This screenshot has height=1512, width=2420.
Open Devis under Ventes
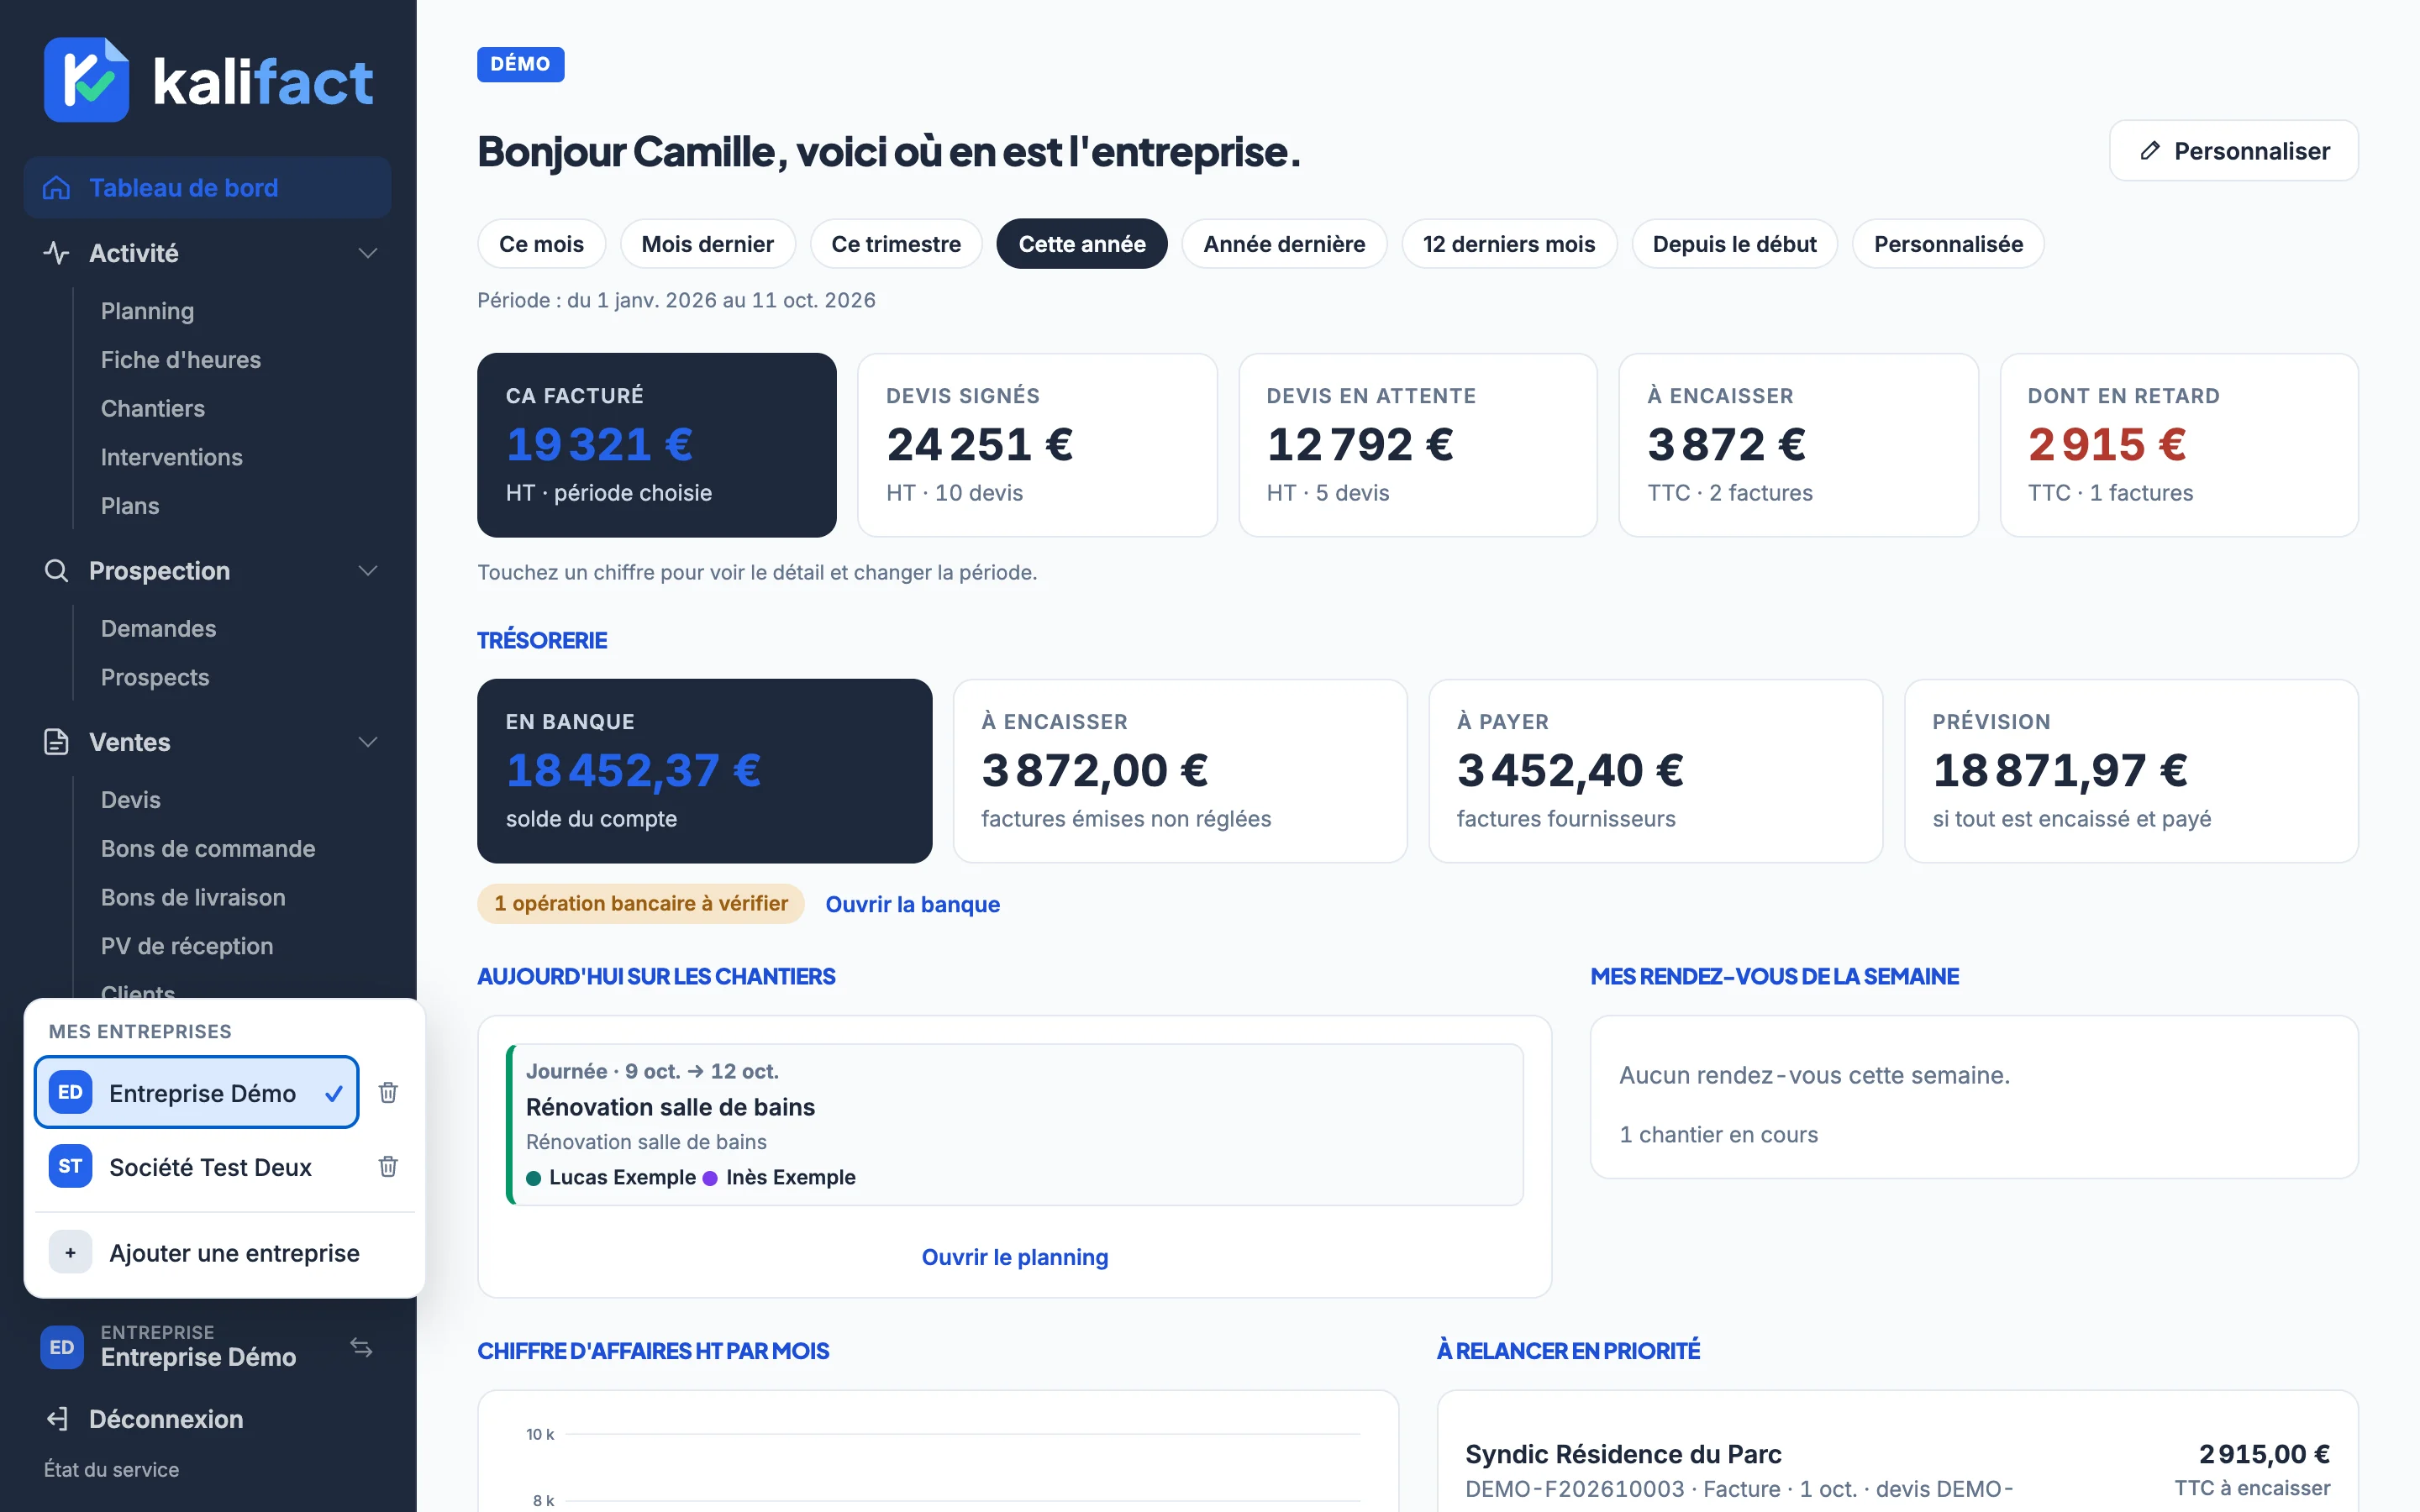pyautogui.click(x=131, y=800)
